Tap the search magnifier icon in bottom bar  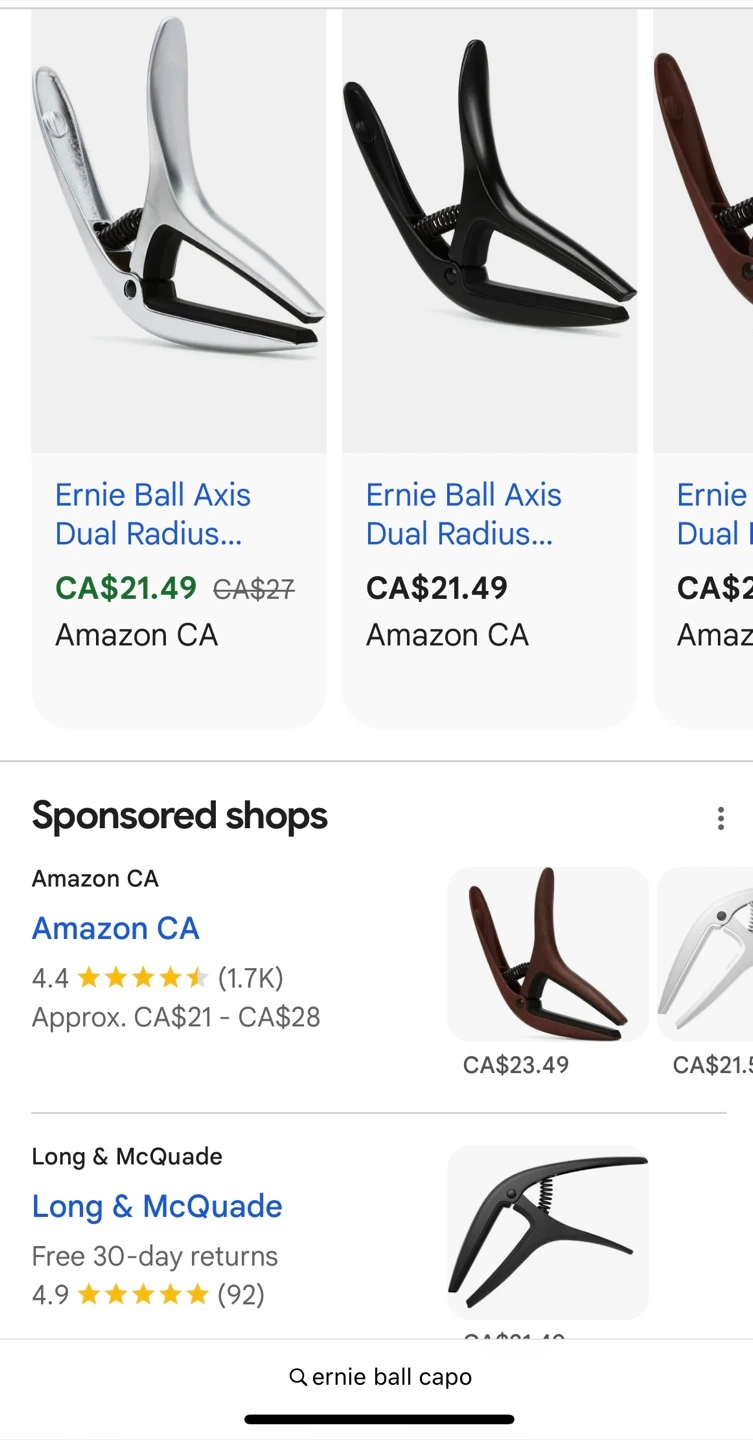click(298, 1377)
